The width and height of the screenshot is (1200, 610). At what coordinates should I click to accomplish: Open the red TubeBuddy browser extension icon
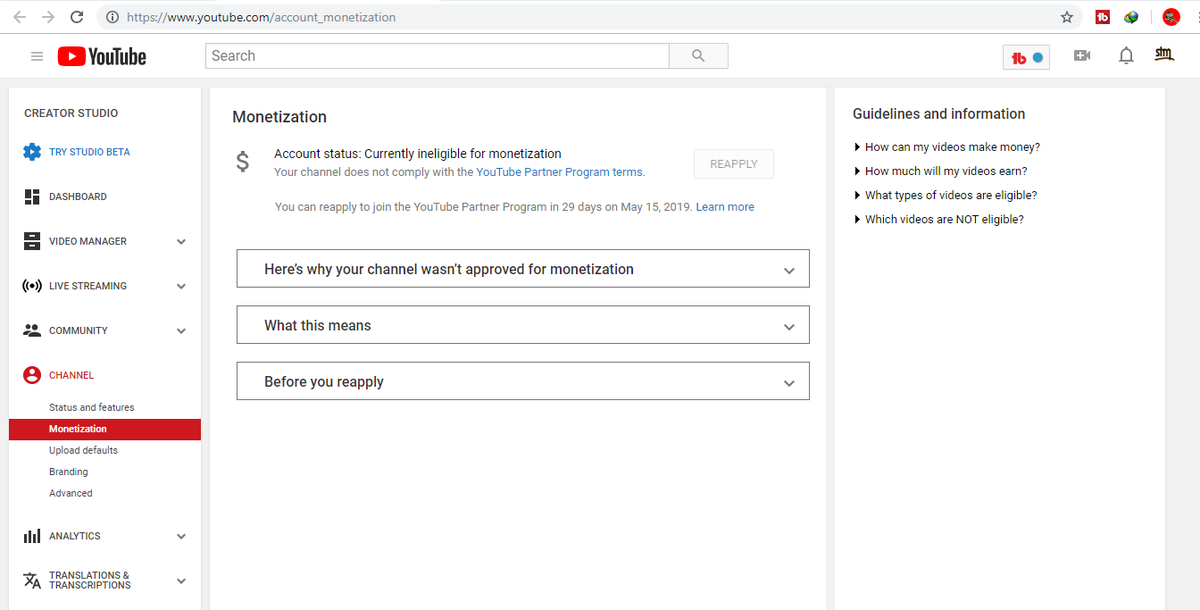click(x=1103, y=17)
